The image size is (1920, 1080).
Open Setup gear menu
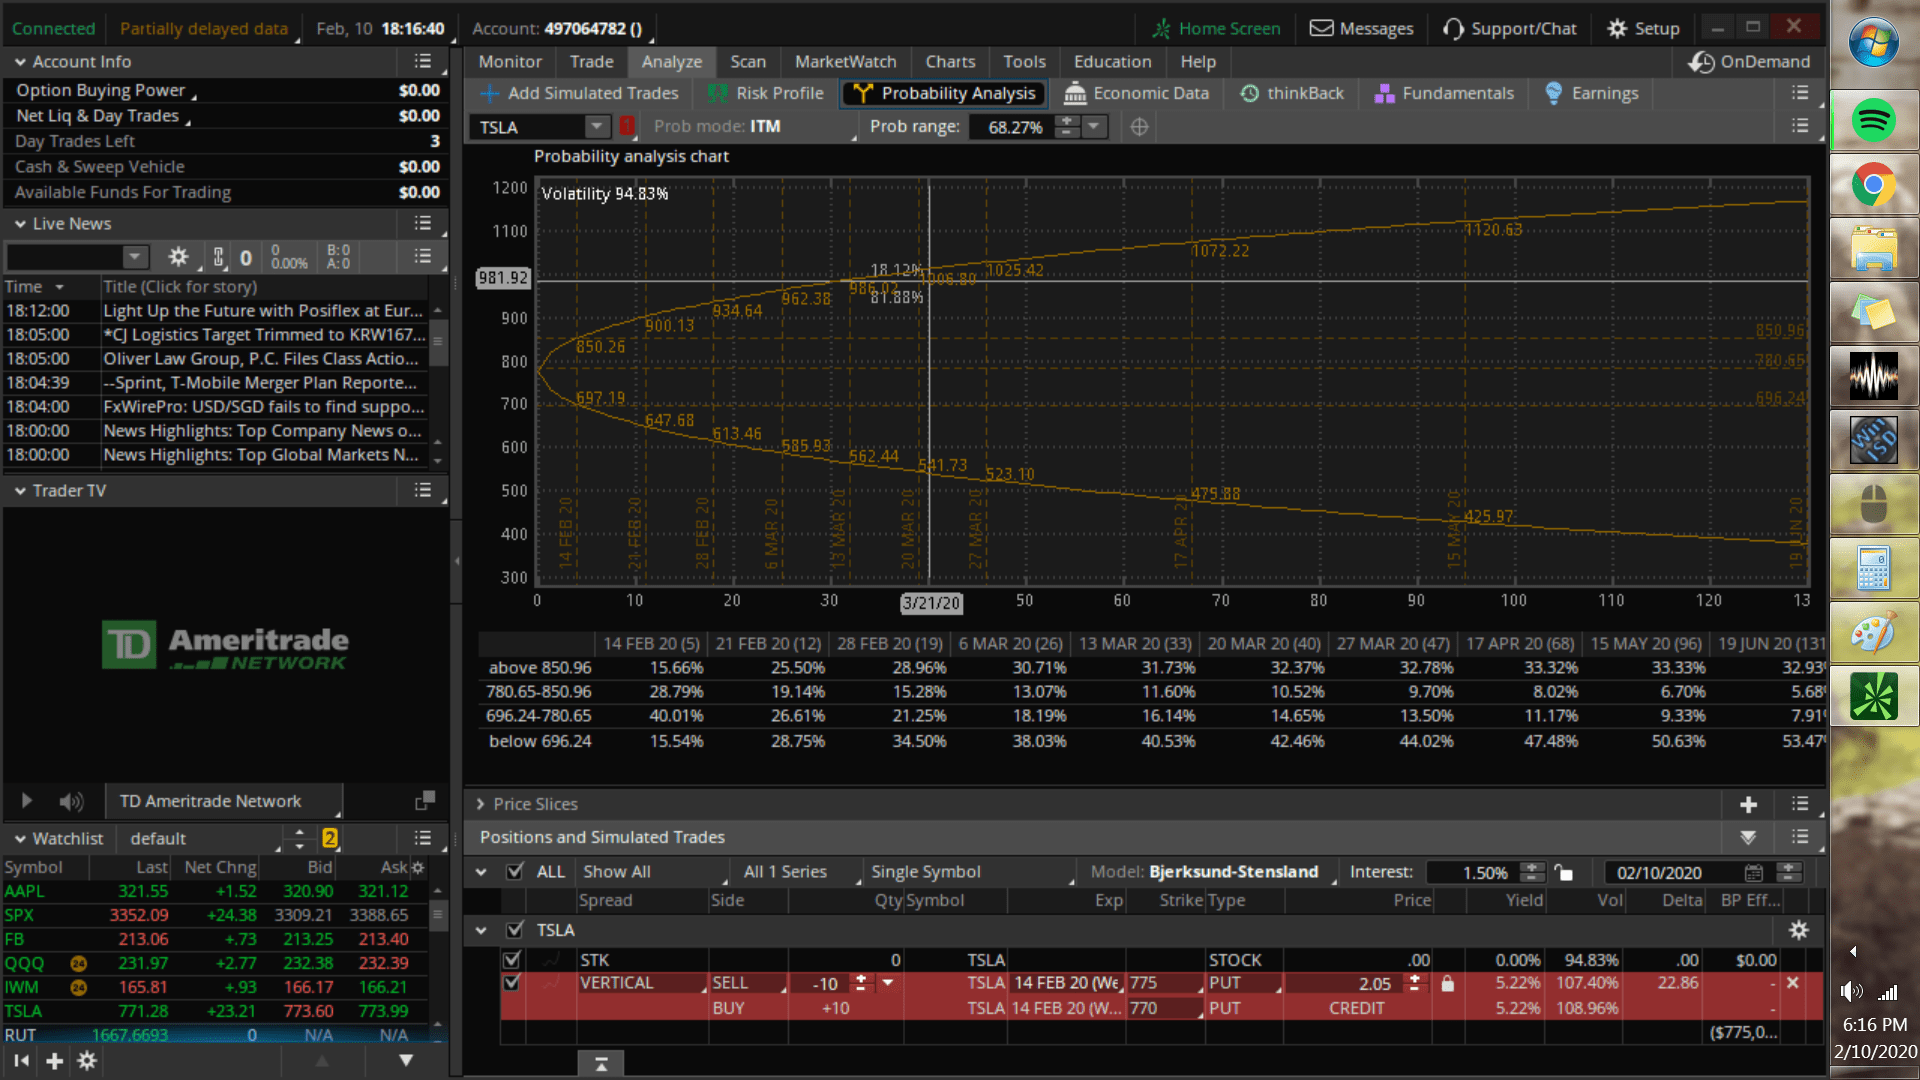1643,29
